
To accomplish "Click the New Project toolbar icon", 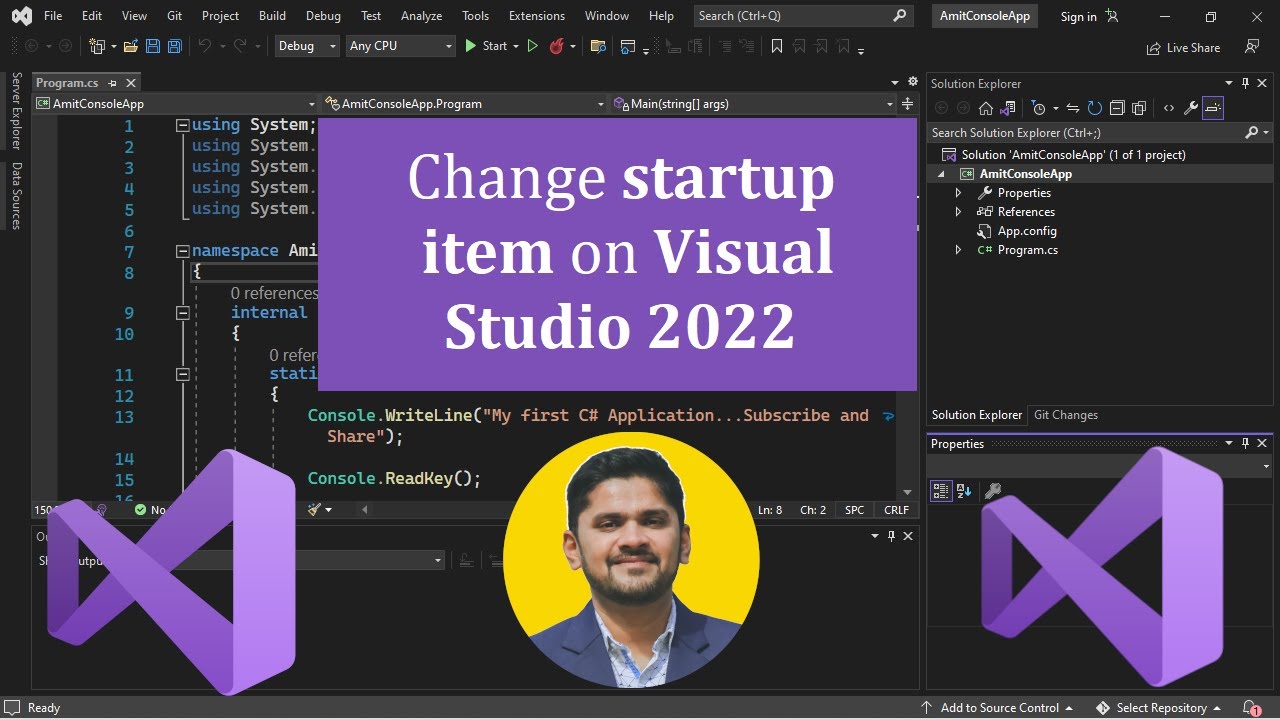I will pos(97,46).
